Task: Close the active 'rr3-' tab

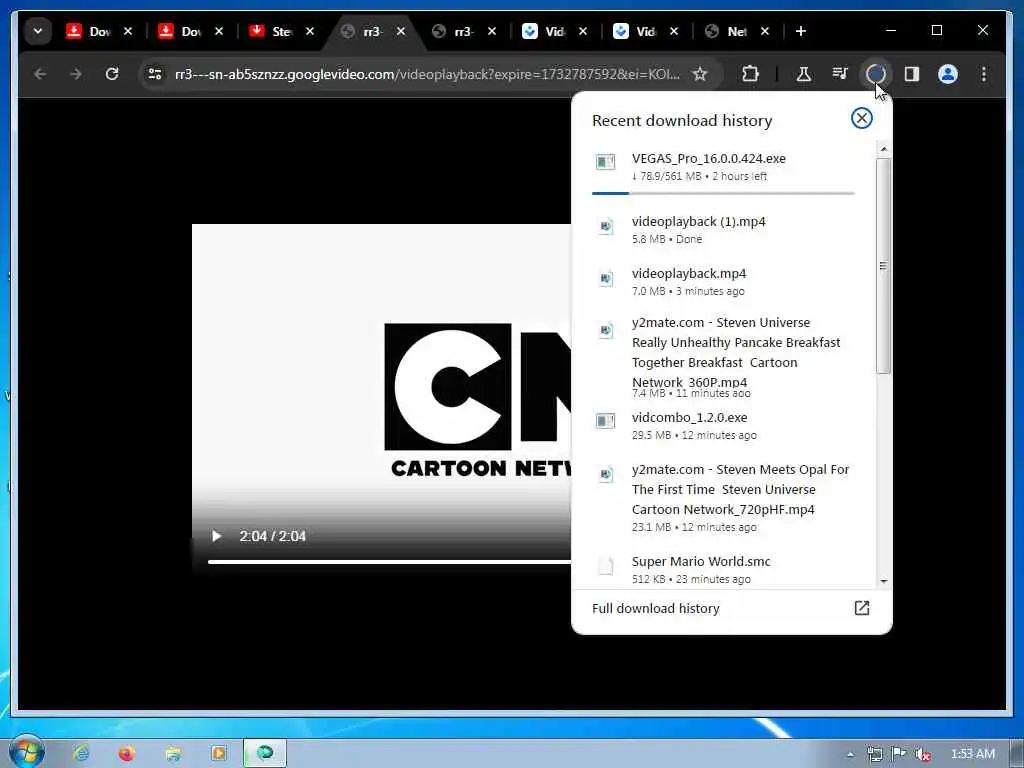Action: point(401,31)
